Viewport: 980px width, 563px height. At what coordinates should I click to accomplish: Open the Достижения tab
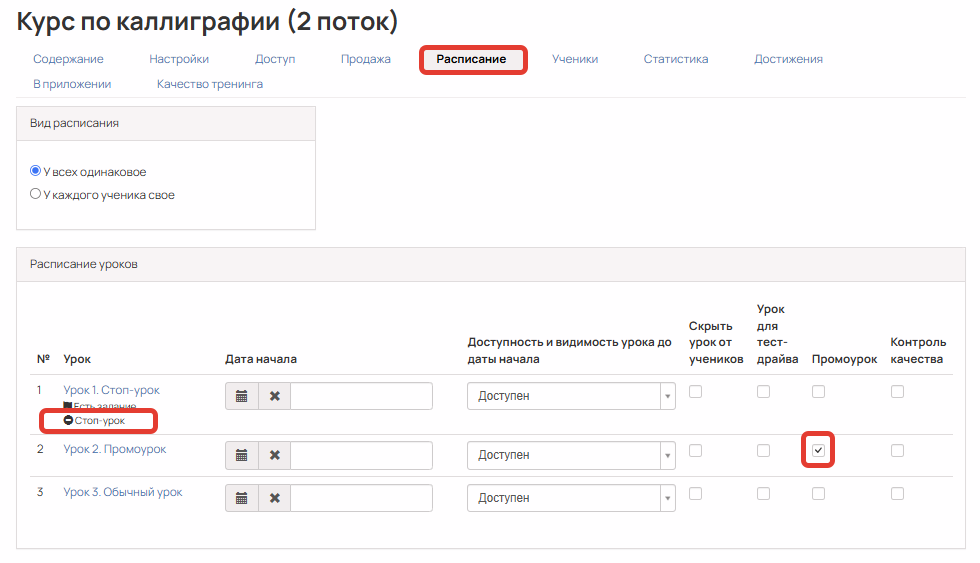[x=788, y=59]
